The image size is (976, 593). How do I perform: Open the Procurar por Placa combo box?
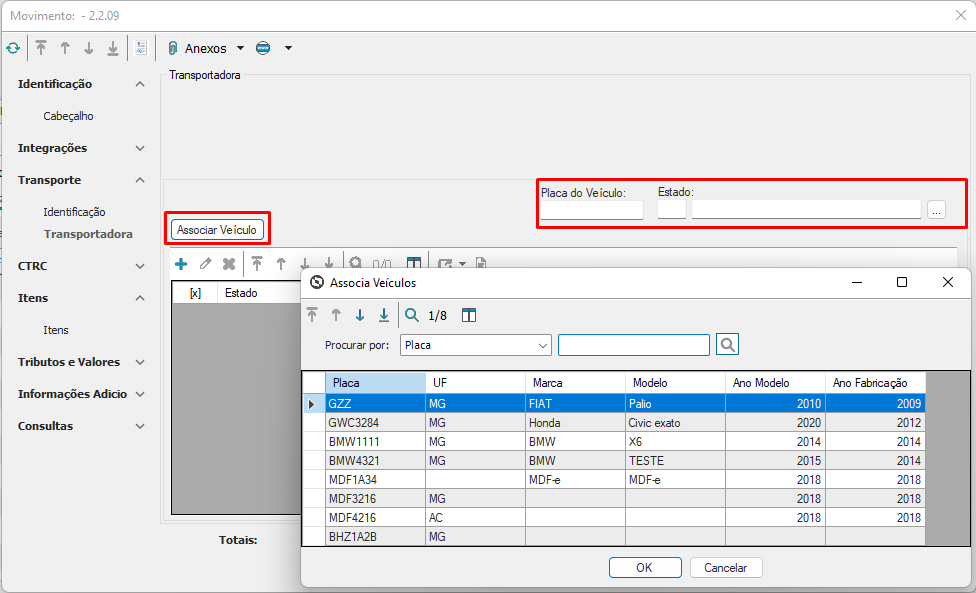click(476, 345)
